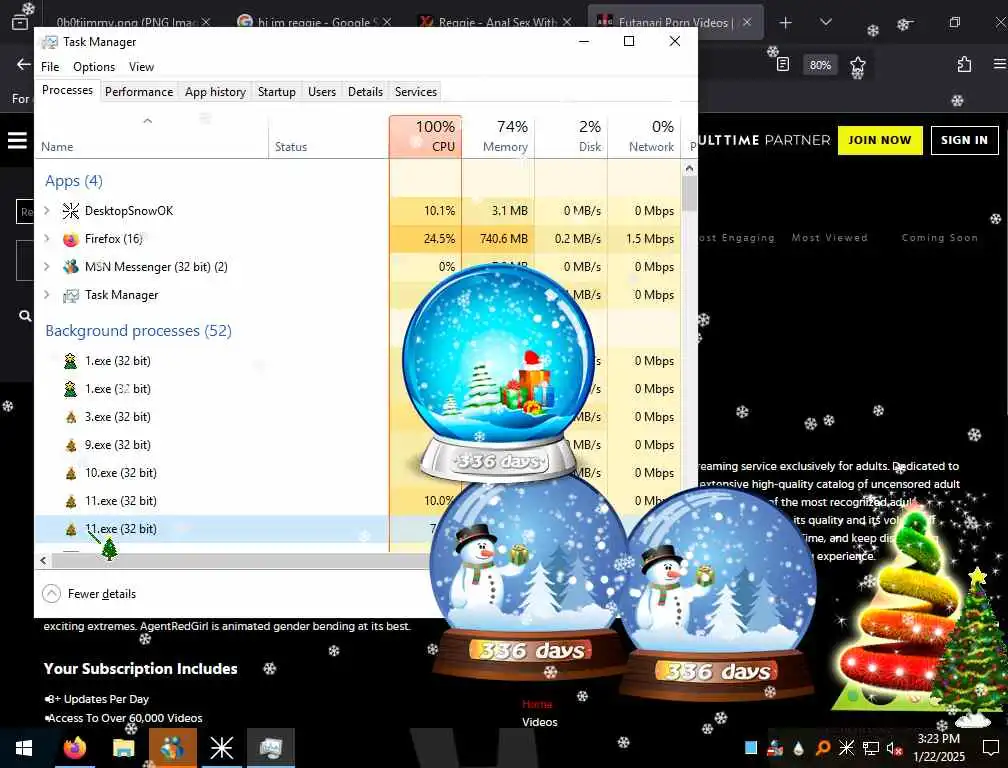This screenshot has width=1008, height=768.
Task: Bookmark the page with the star icon
Action: click(x=858, y=64)
